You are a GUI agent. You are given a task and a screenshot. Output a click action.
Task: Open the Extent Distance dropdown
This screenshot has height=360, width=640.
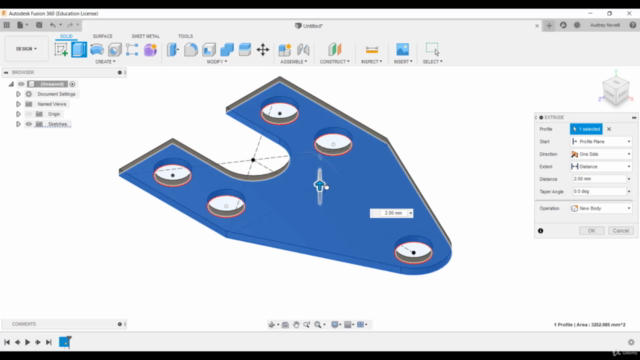pos(601,167)
